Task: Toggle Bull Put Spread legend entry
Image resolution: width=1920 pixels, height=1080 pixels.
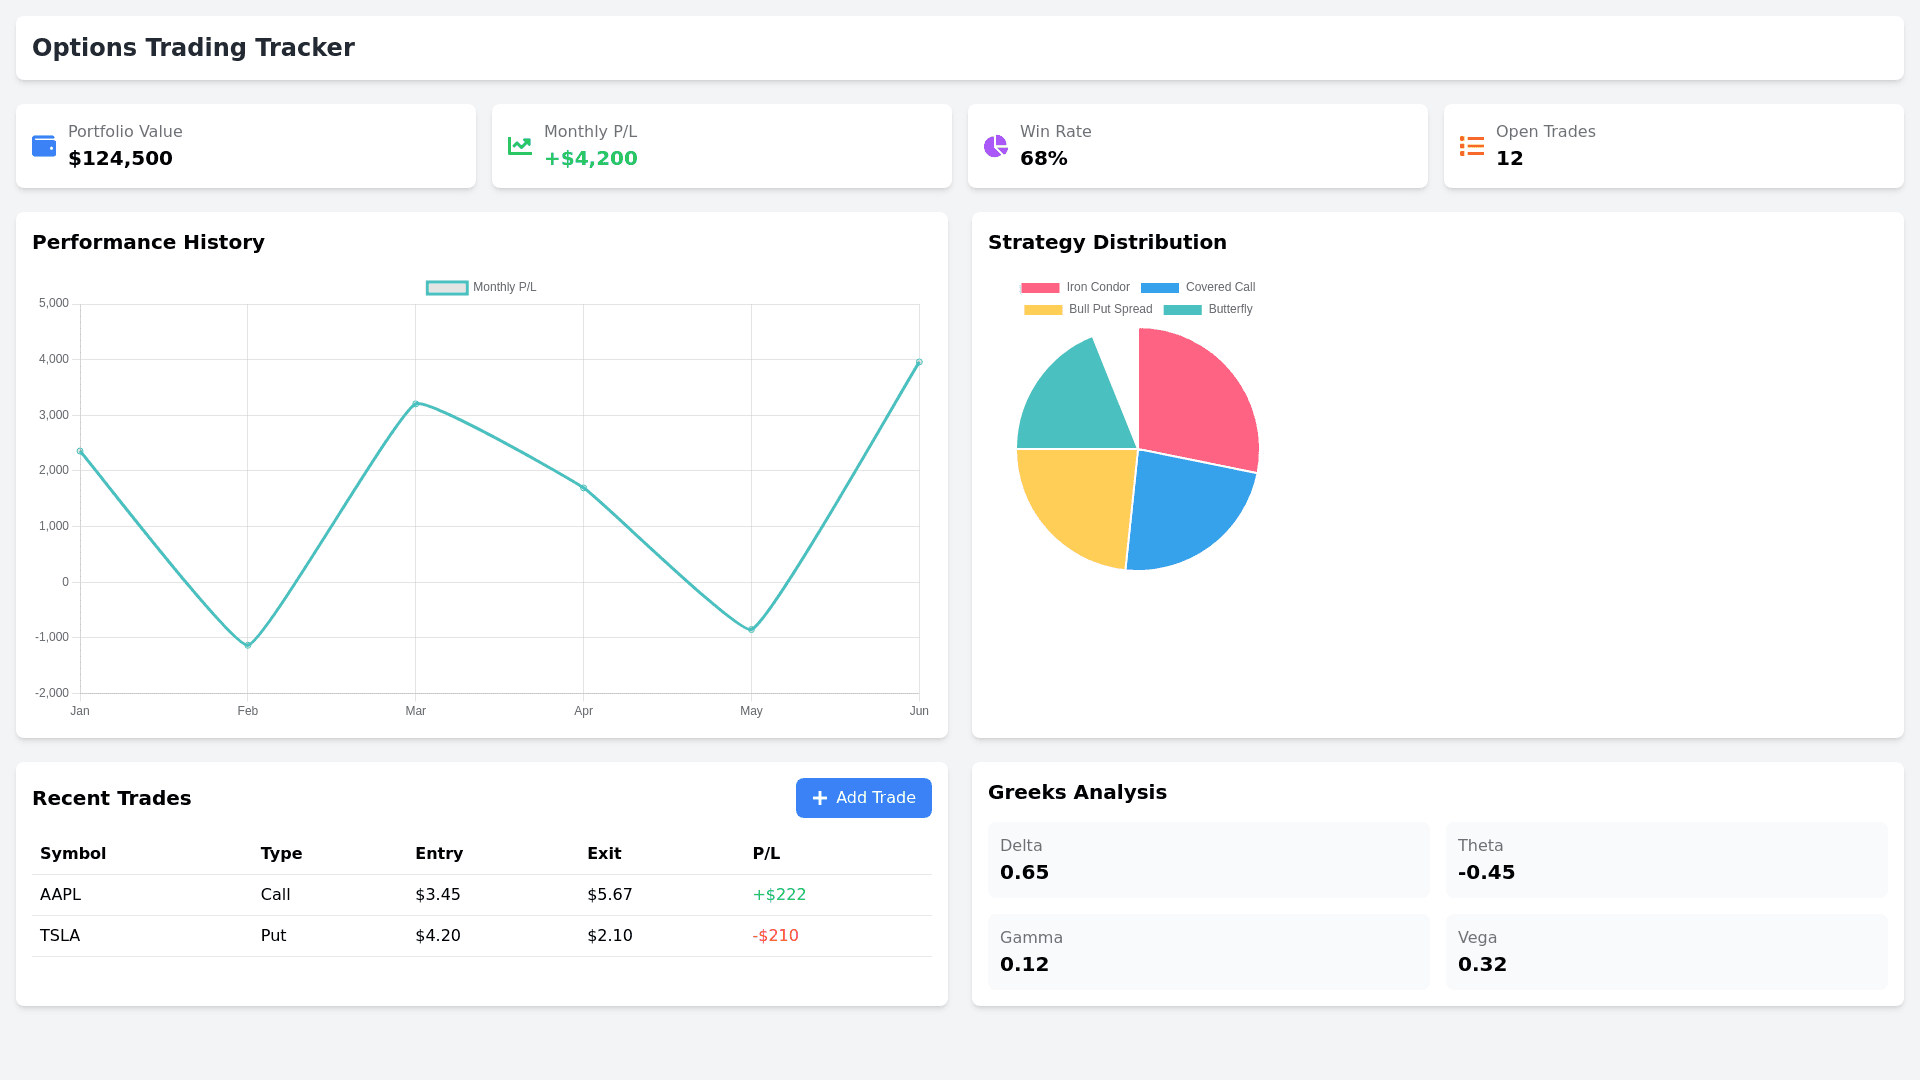Action: pyautogui.click(x=1088, y=310)
